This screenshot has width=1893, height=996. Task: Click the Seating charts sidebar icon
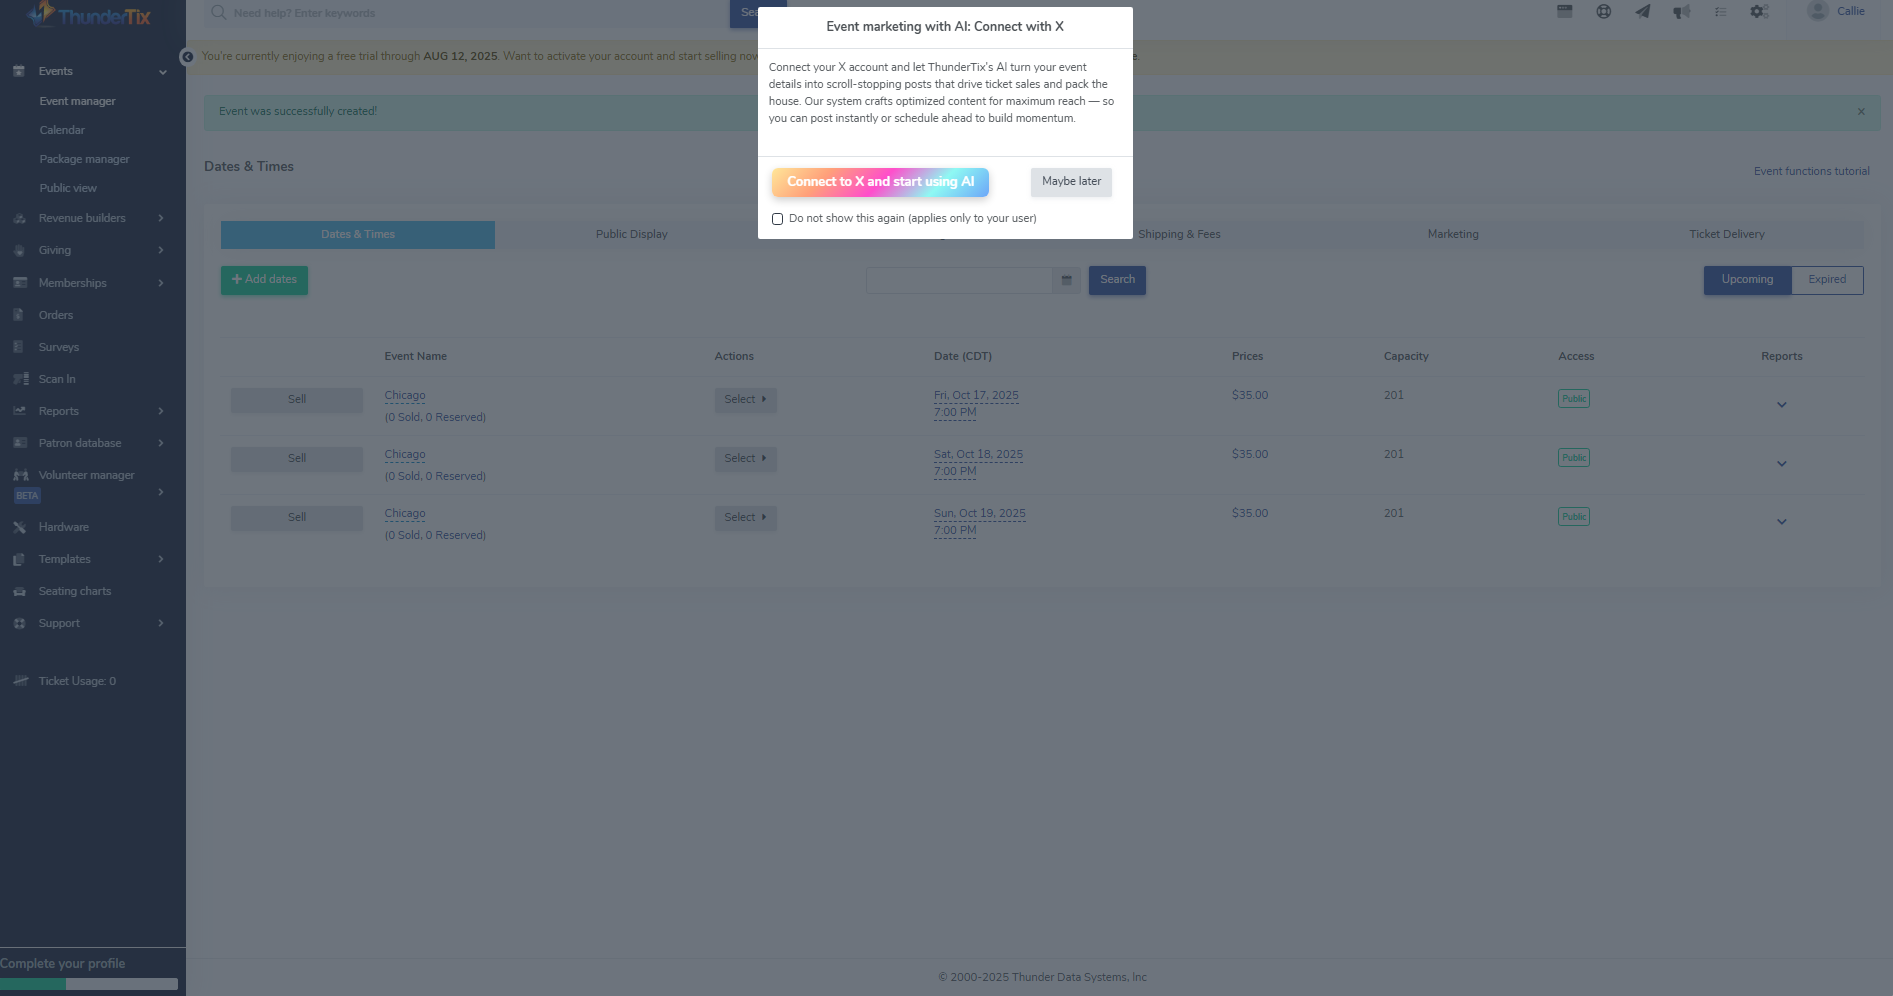pos(19,591)
